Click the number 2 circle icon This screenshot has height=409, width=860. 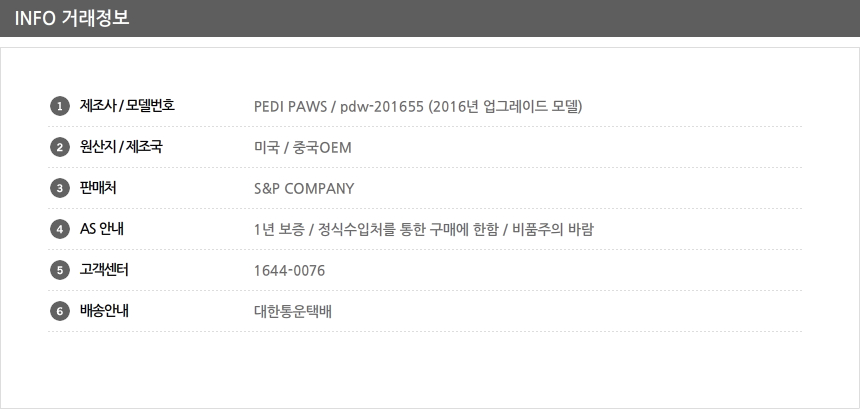pos(59,148)
